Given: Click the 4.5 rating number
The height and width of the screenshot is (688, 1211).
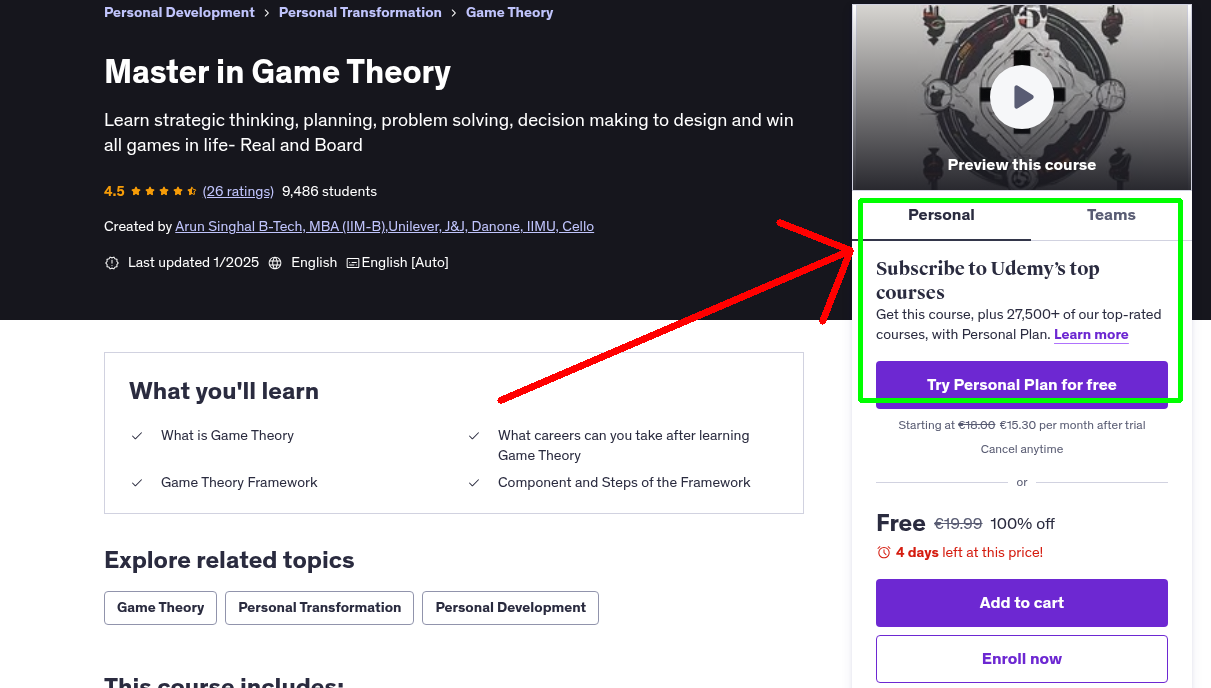Looking at the screenshot, I should point(114,191).
